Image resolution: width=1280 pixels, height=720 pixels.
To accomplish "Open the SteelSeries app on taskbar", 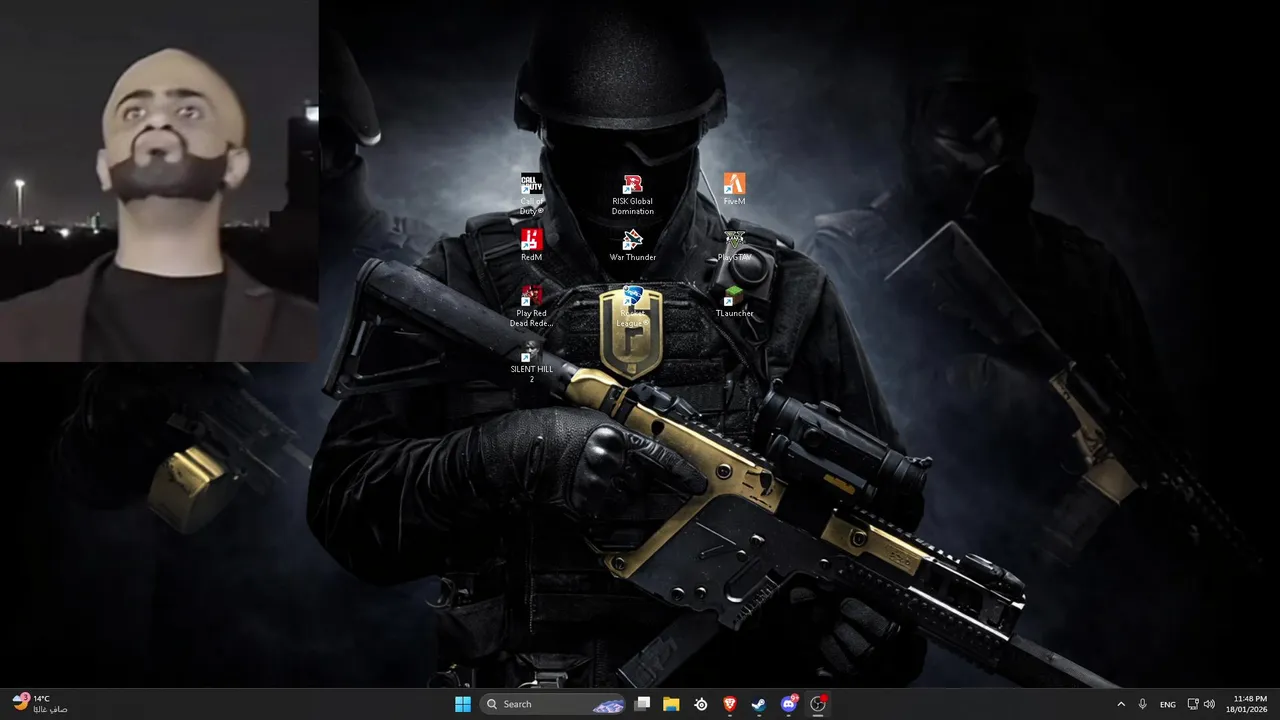I will pos(701,704).
